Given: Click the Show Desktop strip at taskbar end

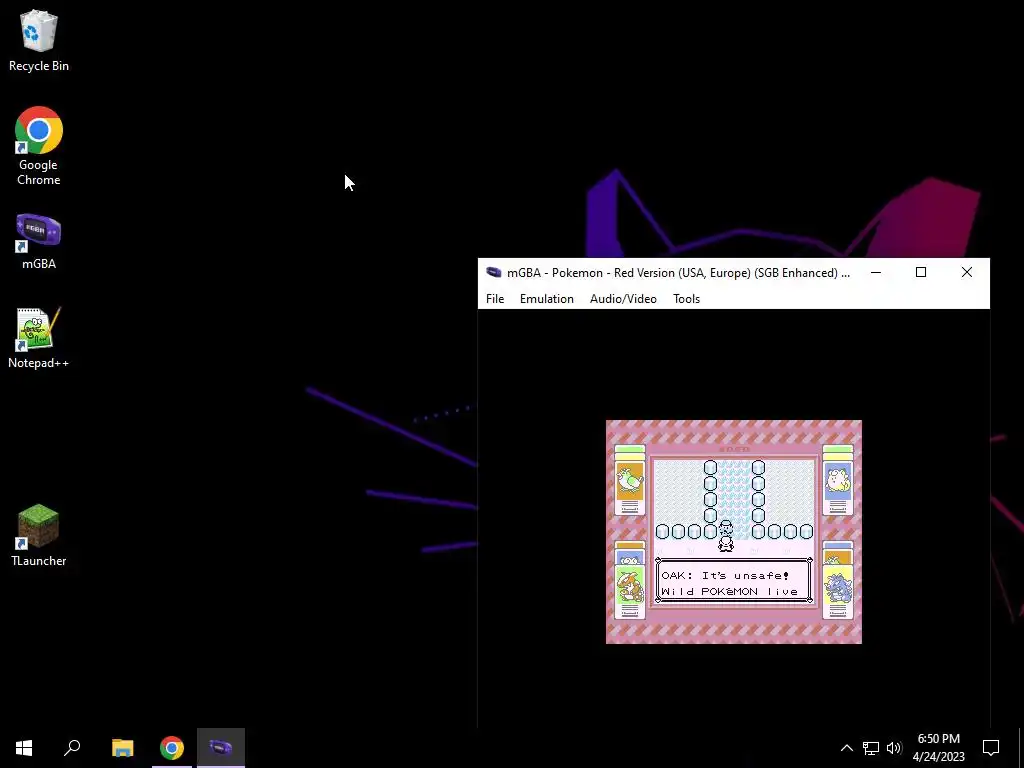Looking at the screenshot, I should pyautogui.click(x=1021, y=748).
